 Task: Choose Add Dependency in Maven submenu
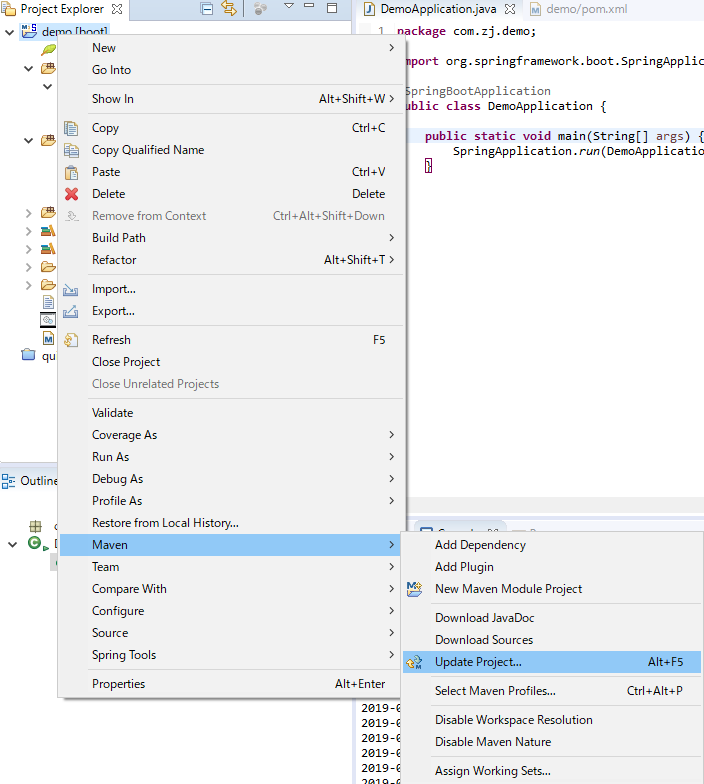(x=552, y=545)
